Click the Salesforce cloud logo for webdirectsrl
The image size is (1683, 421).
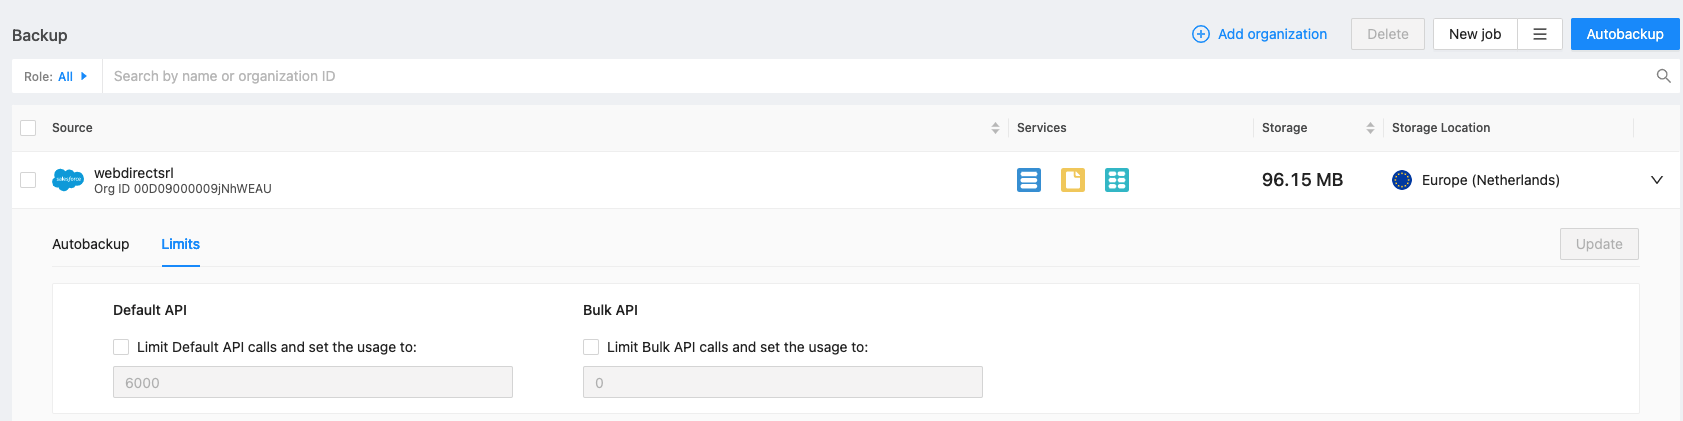pos(68,180)
